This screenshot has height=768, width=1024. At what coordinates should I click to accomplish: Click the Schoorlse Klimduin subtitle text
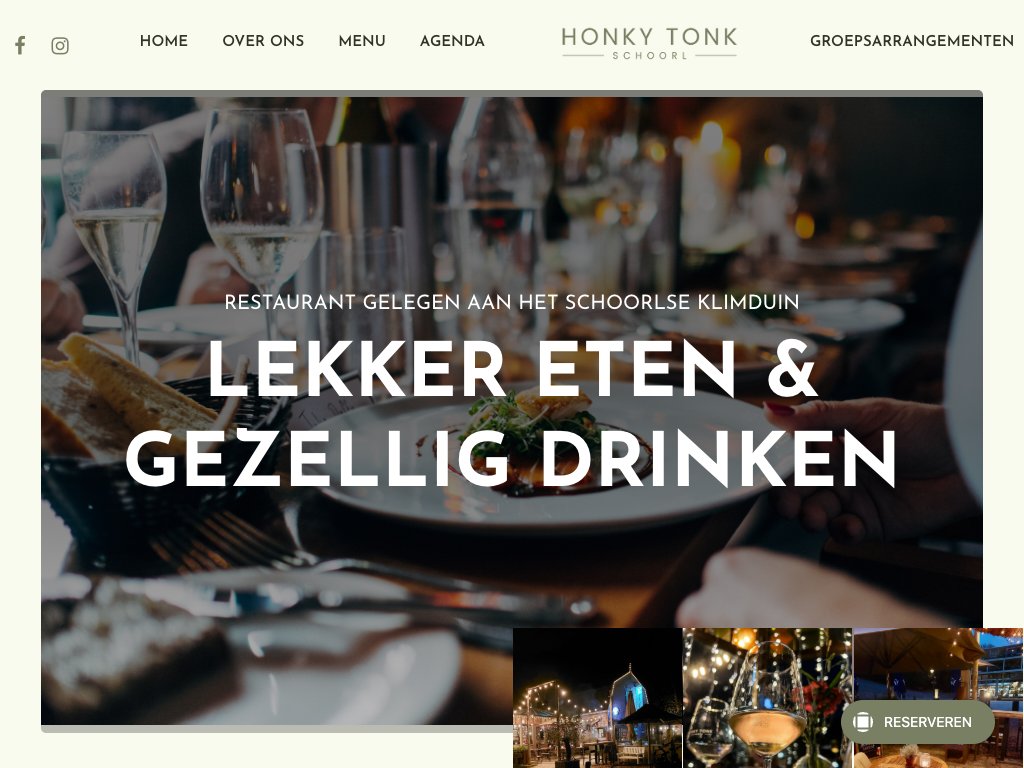click(x=512, y=302)
